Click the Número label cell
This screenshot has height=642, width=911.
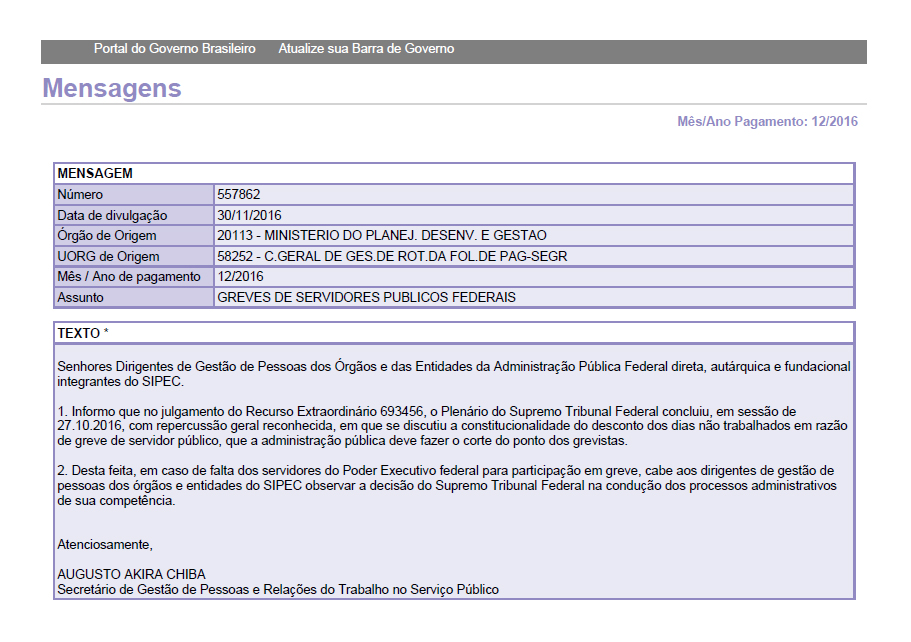tap(134, 195)
